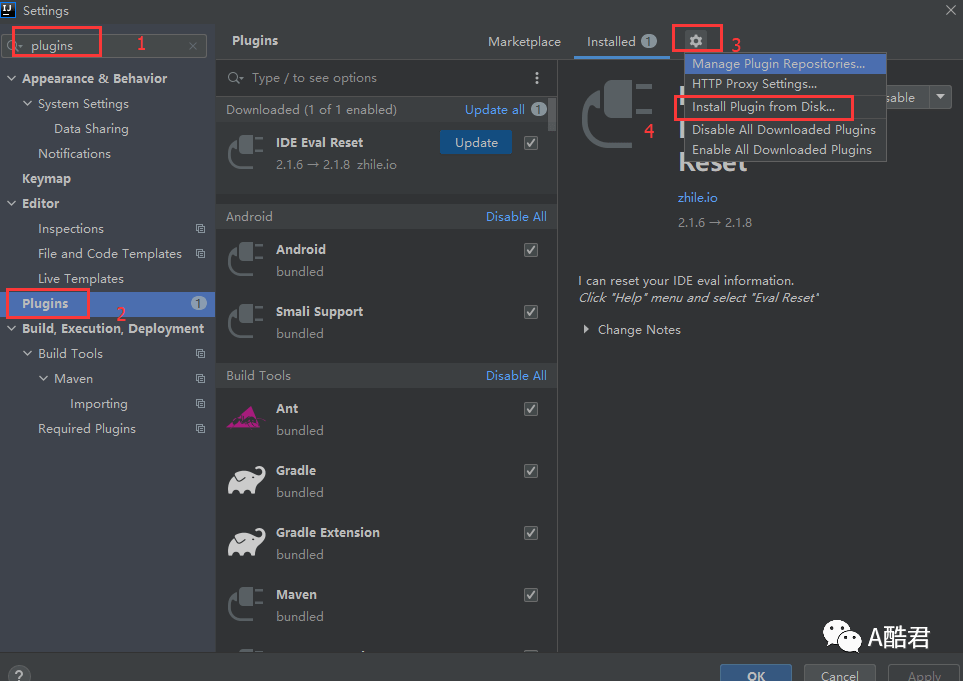Click the IDE Eval Reset plug icon
The width and height of the screenshot is (963, 681).
(246, 152)
